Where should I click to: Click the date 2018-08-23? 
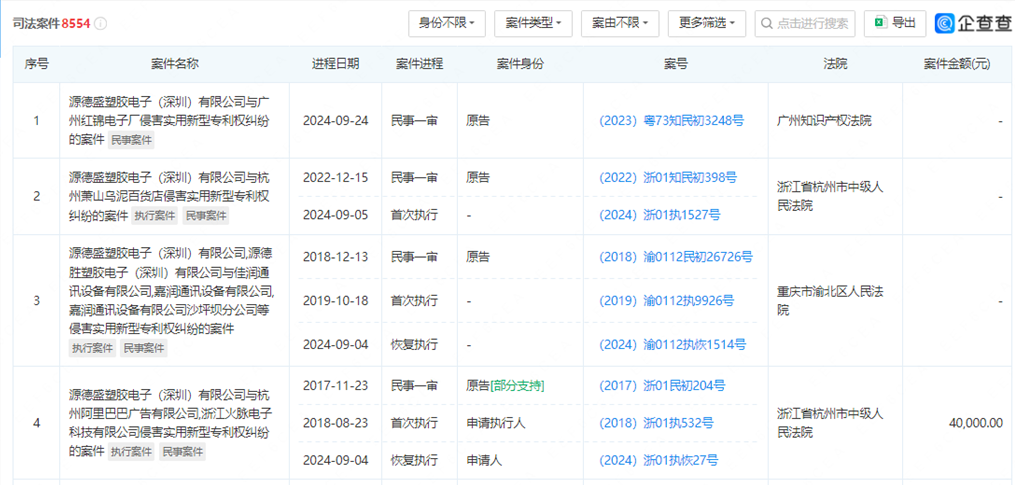tap(335, 423)
